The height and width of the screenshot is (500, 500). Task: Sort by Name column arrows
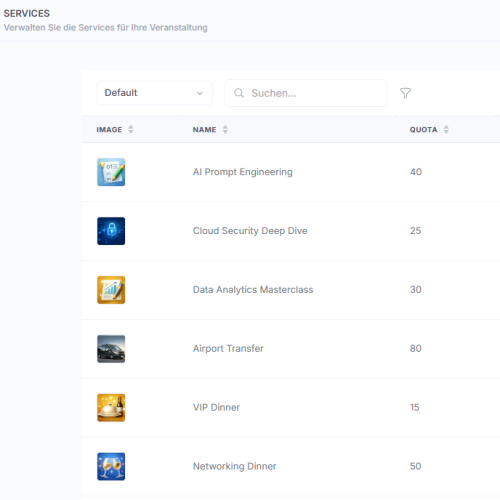click(225, 129)
